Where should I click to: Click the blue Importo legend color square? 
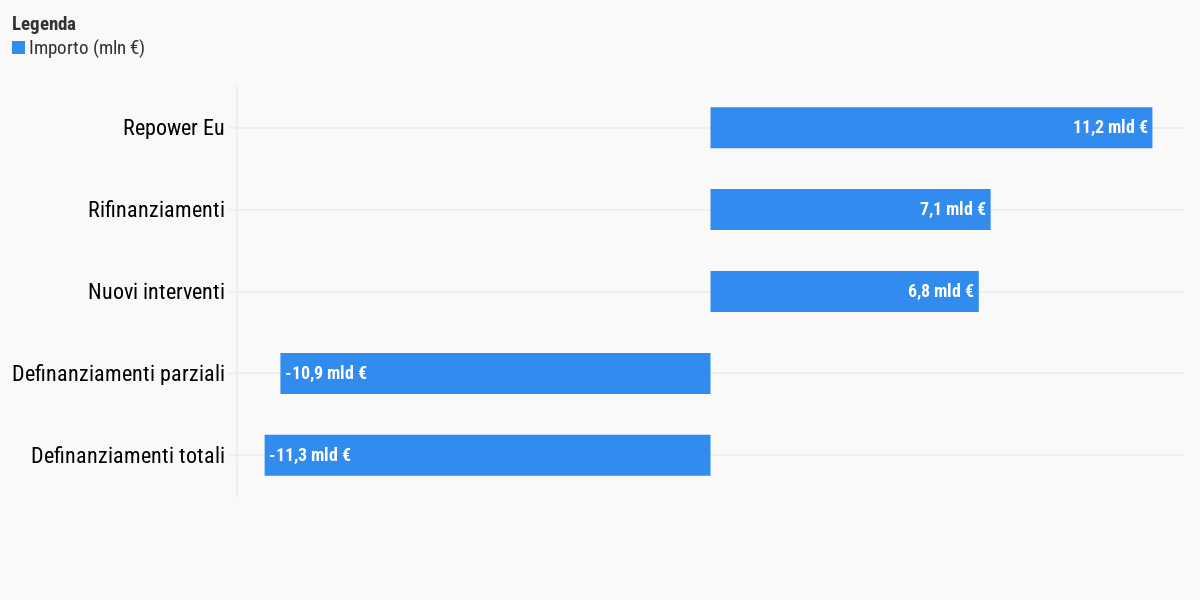[x=18, y=48]
